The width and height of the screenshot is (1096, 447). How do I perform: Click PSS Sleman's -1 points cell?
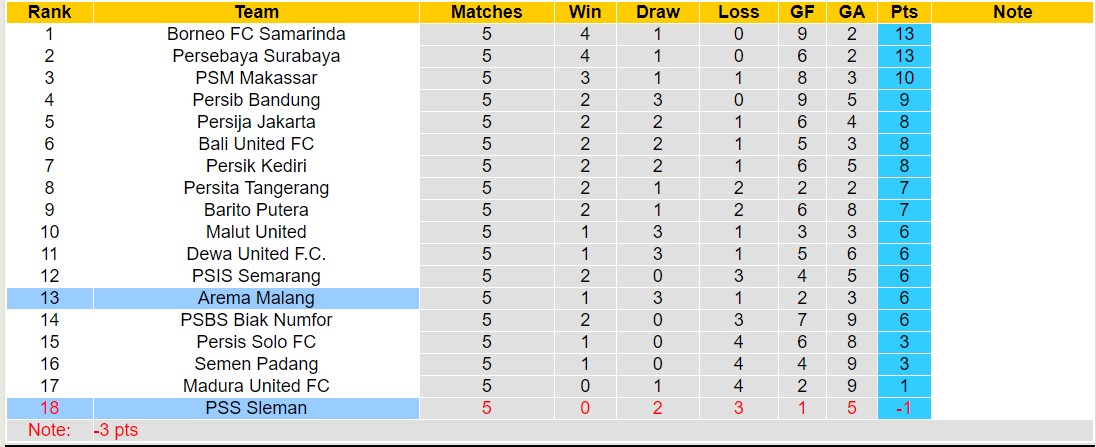click(x=904, y=408)
